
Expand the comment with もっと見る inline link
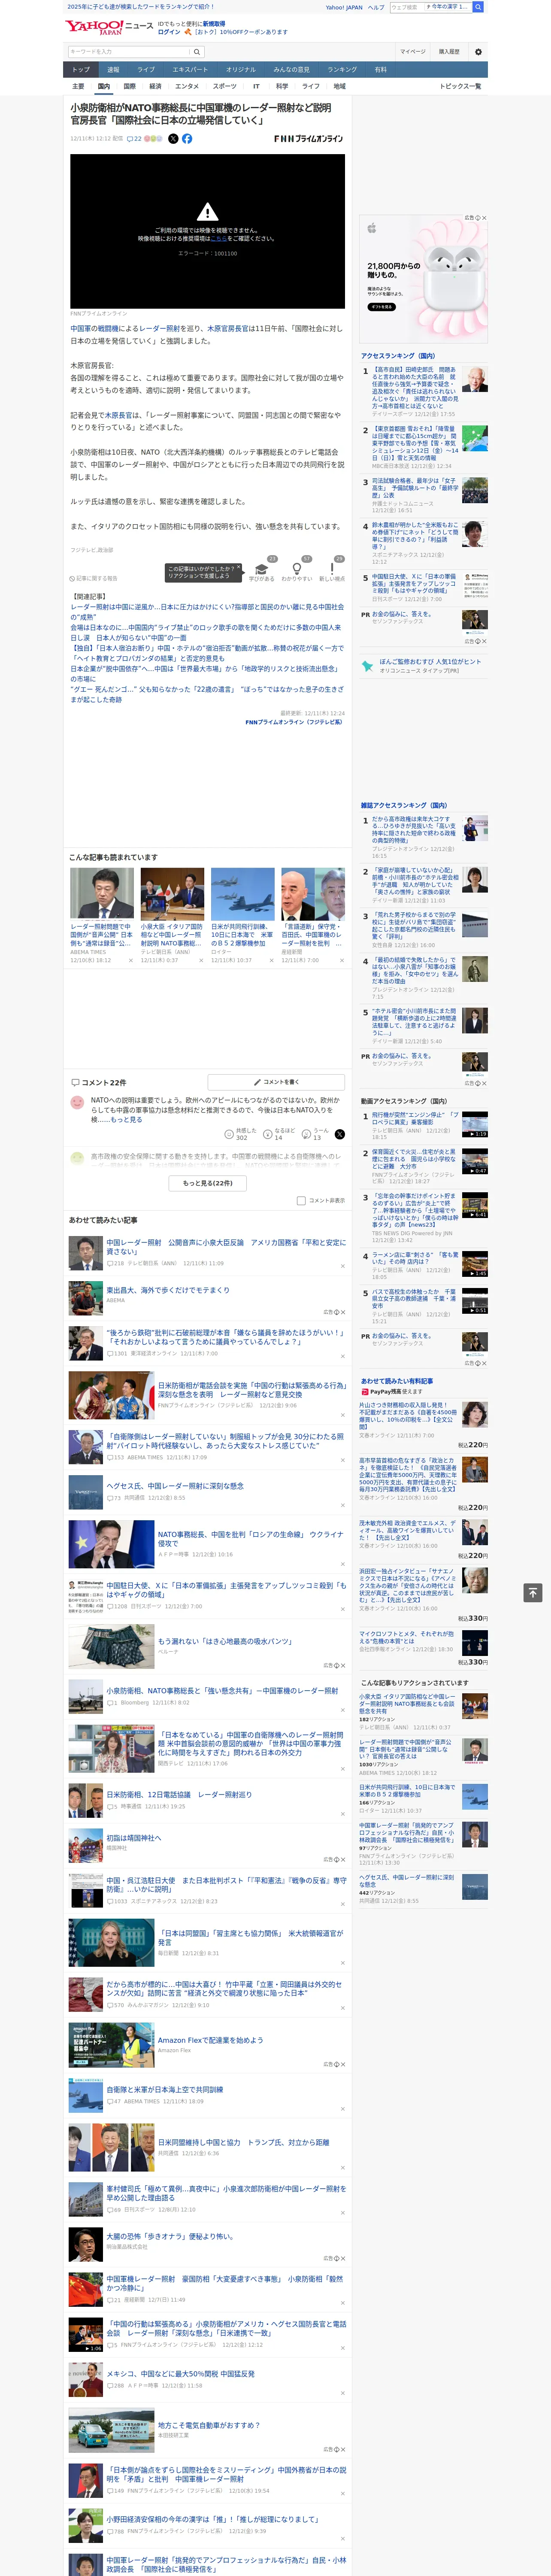tap(126, 1120)
